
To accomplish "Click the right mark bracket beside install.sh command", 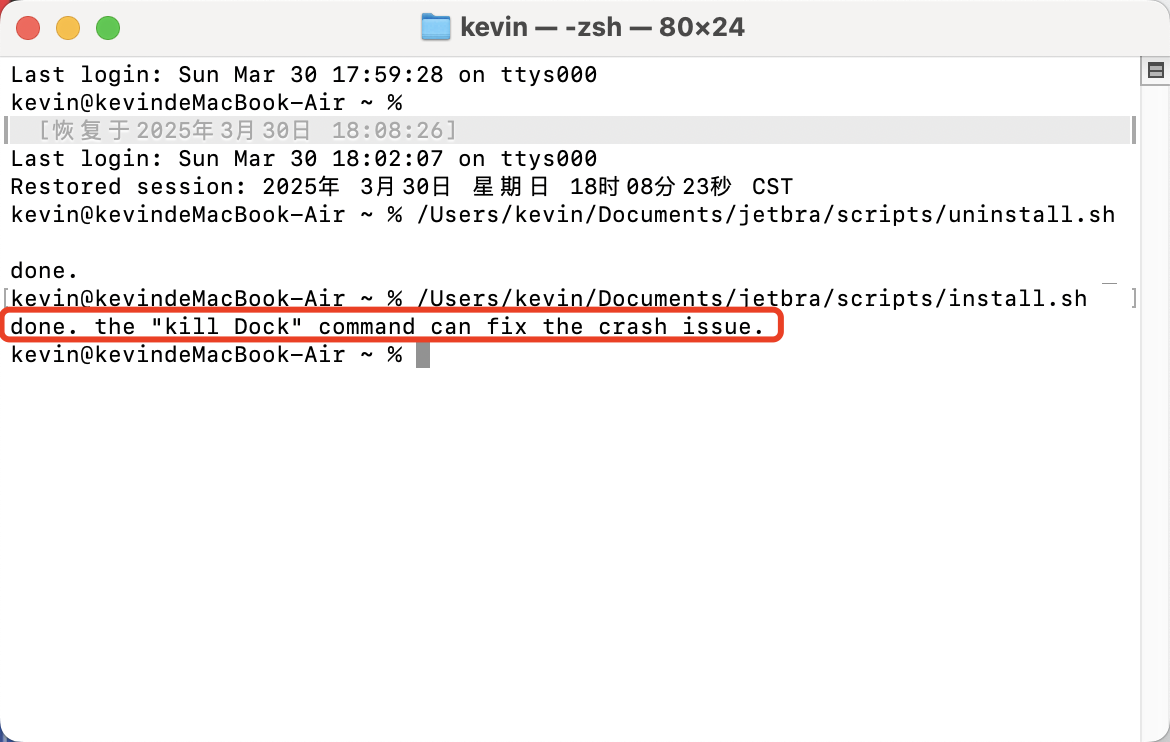I will pos(1133,299).
